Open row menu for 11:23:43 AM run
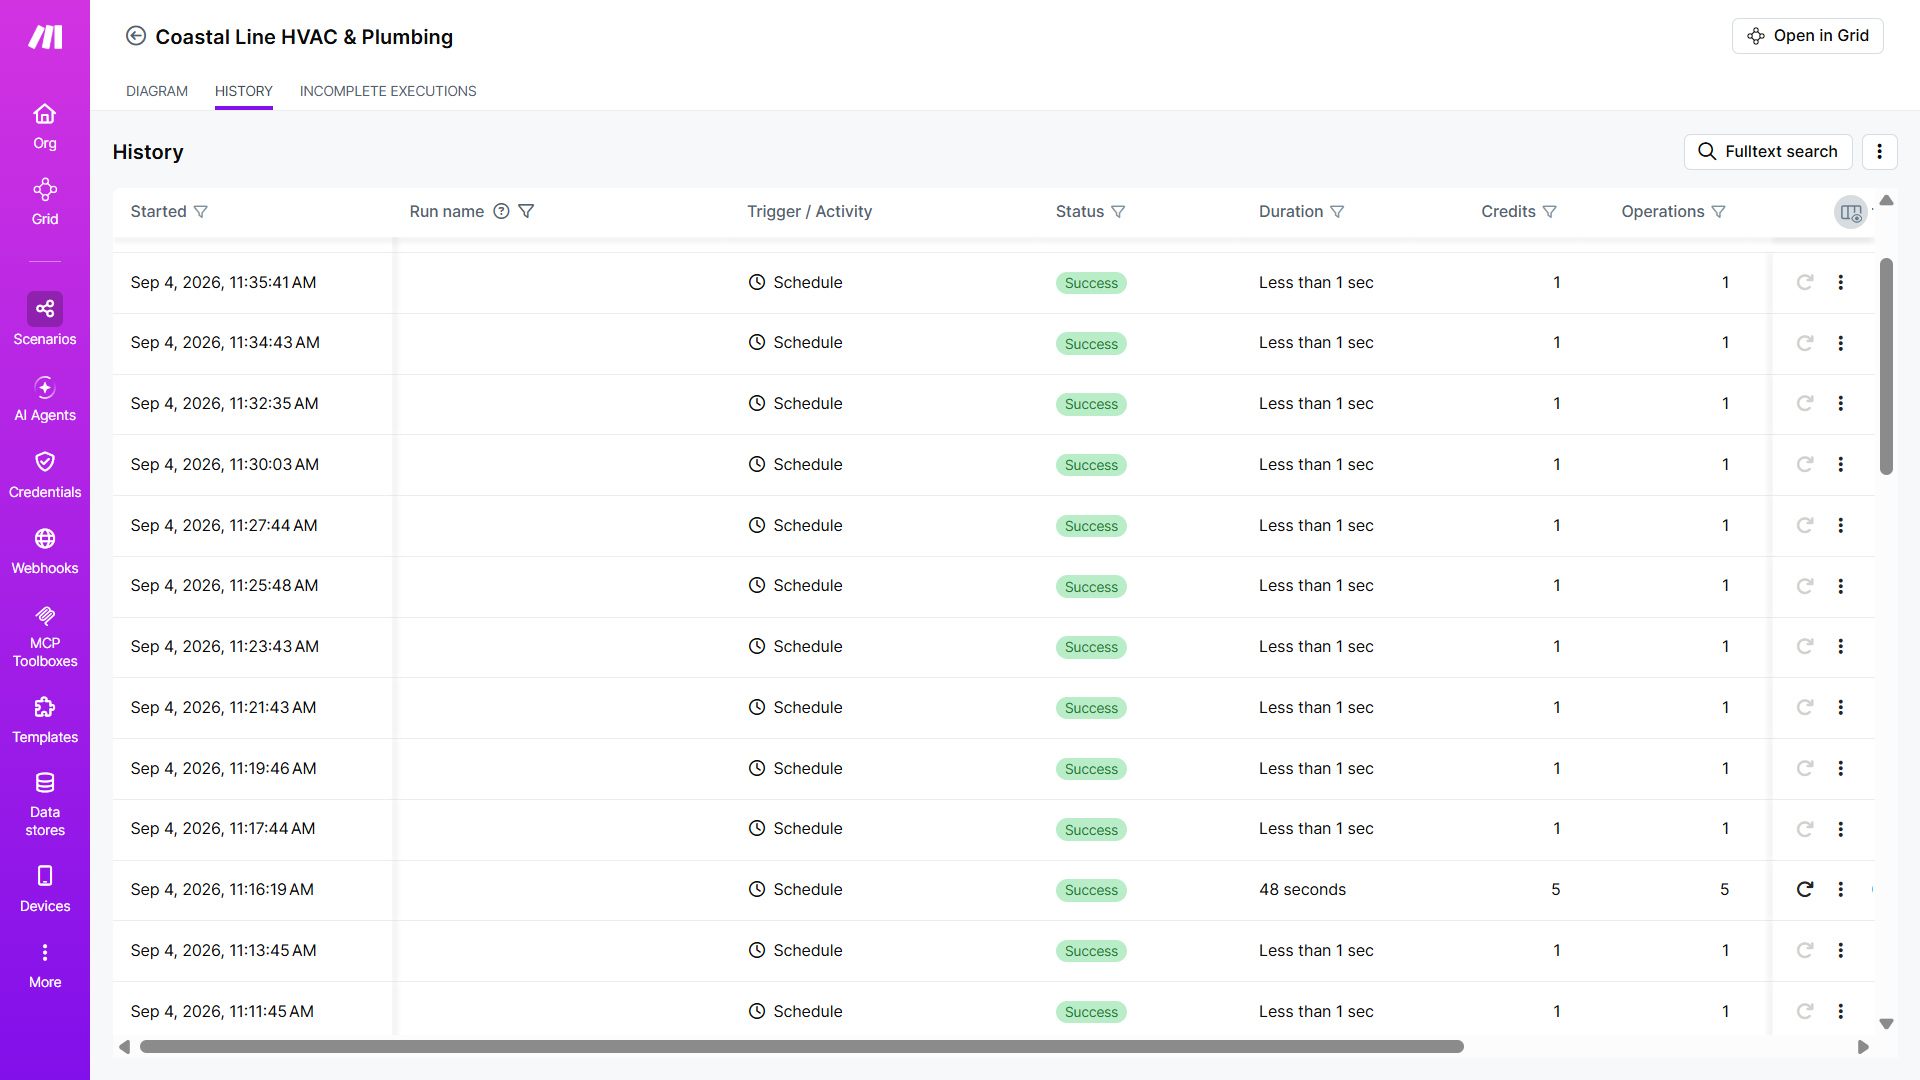The image size is (1920, 1080). pos(1841,646)
